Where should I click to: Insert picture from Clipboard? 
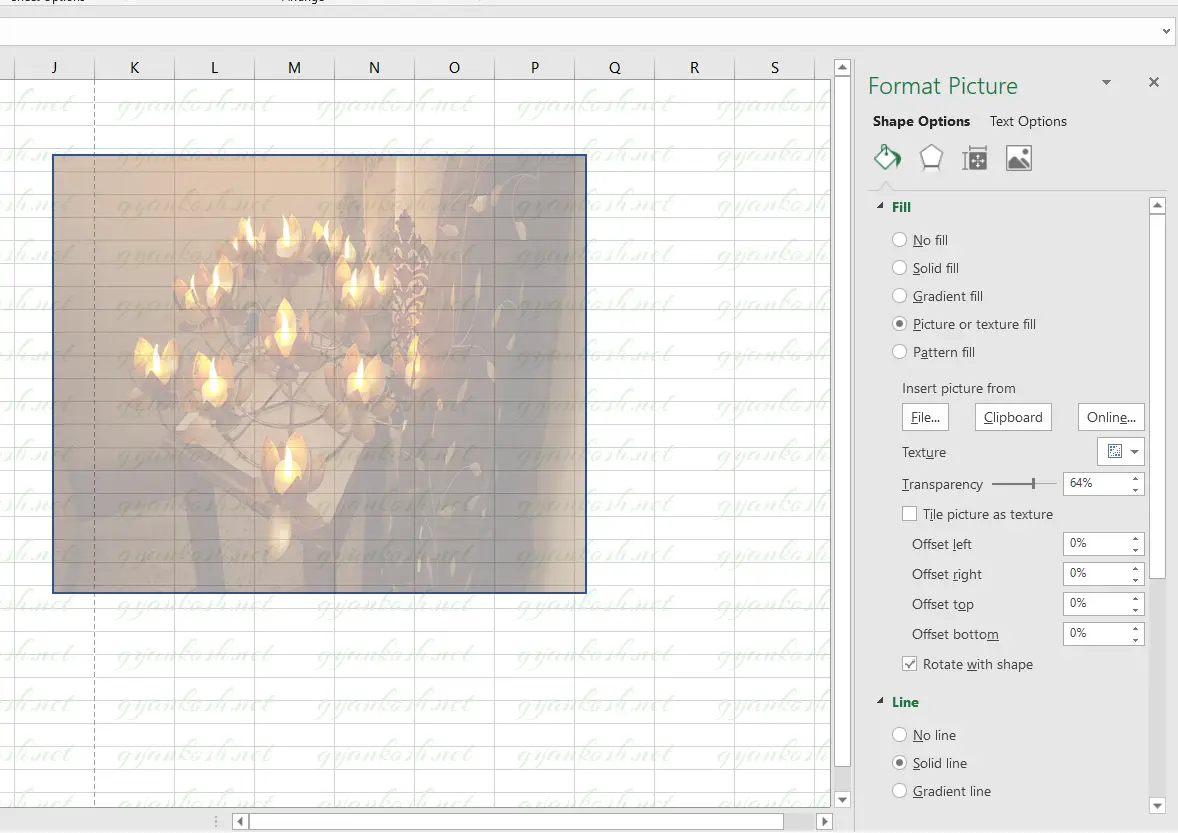coord(1013,417)
